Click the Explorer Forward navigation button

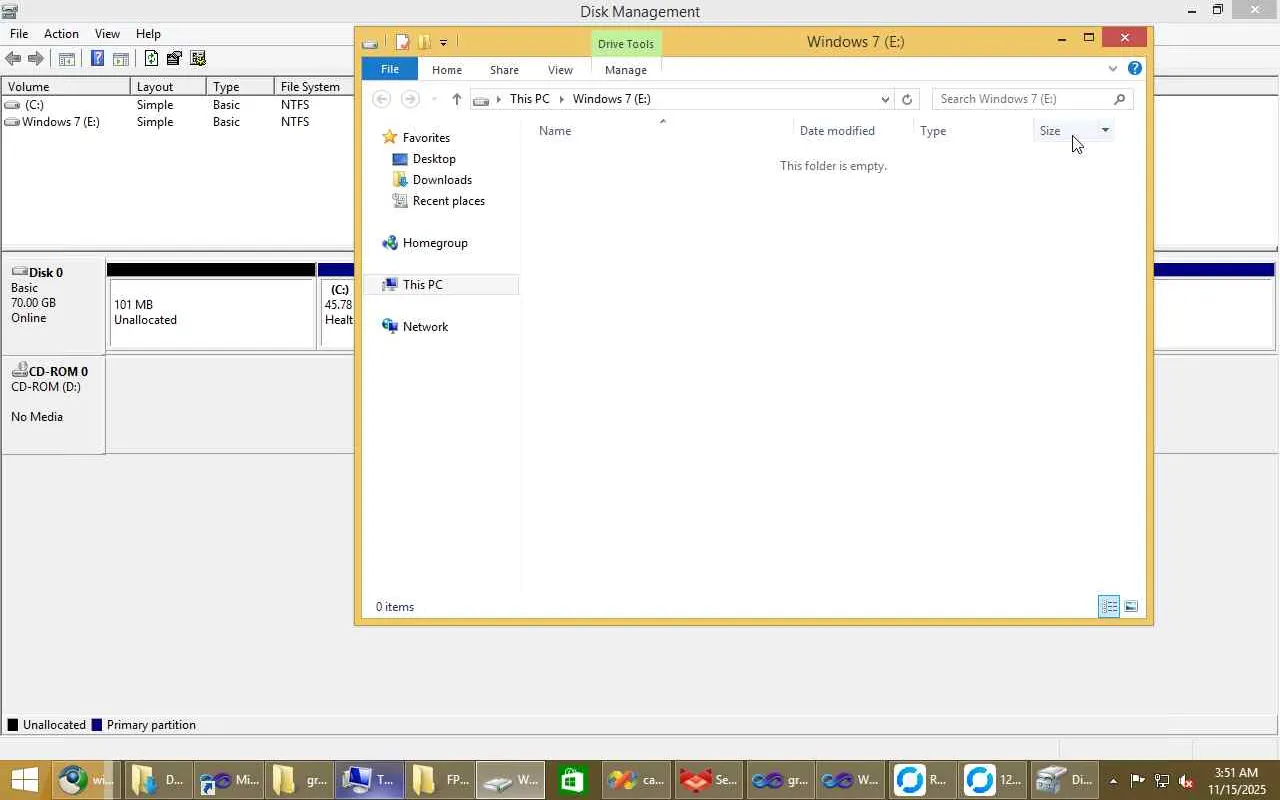click(x=409, y=99)
